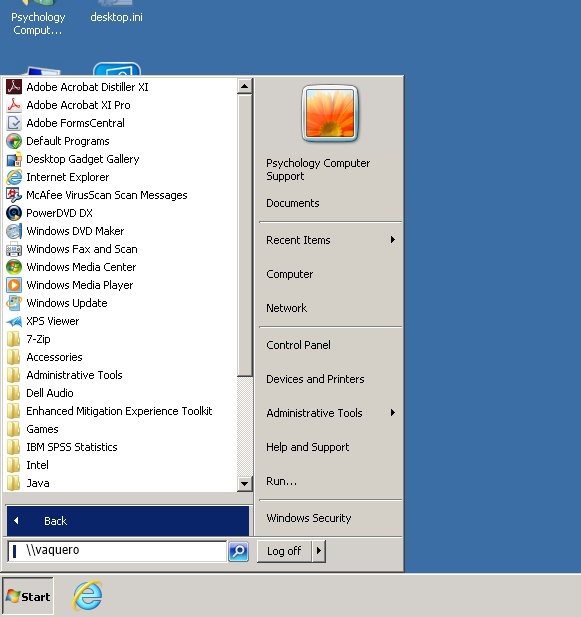The height and width of the screenshot is (617, 581).
Task: Click the user account flower picture
Action: click(330, 113)
